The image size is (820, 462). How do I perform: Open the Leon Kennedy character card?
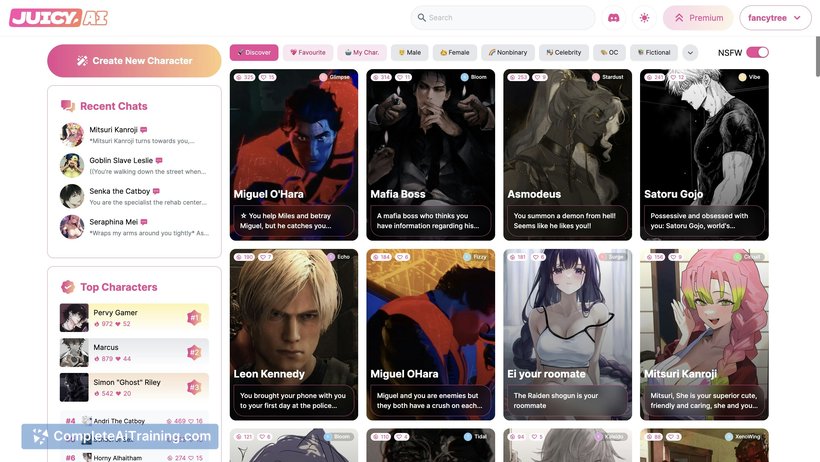[294, 334]
